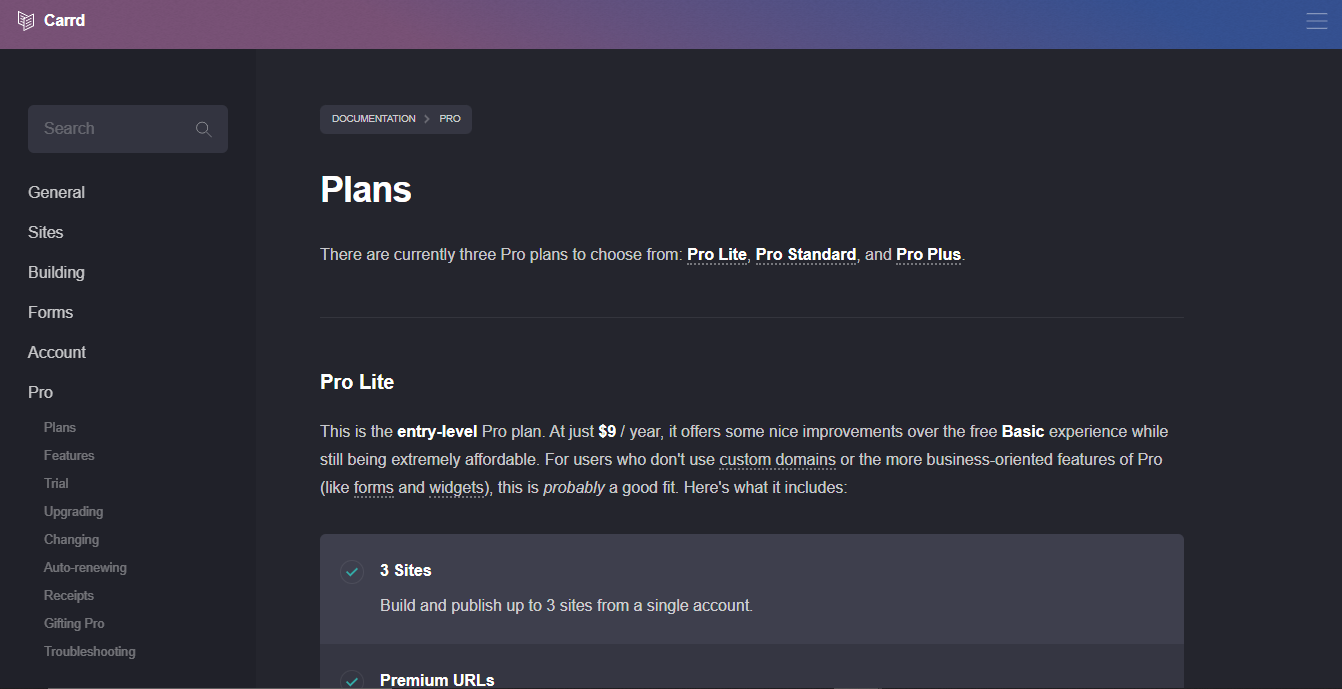
Task: Open the widgets link
Action: click(x=456, y=488)
